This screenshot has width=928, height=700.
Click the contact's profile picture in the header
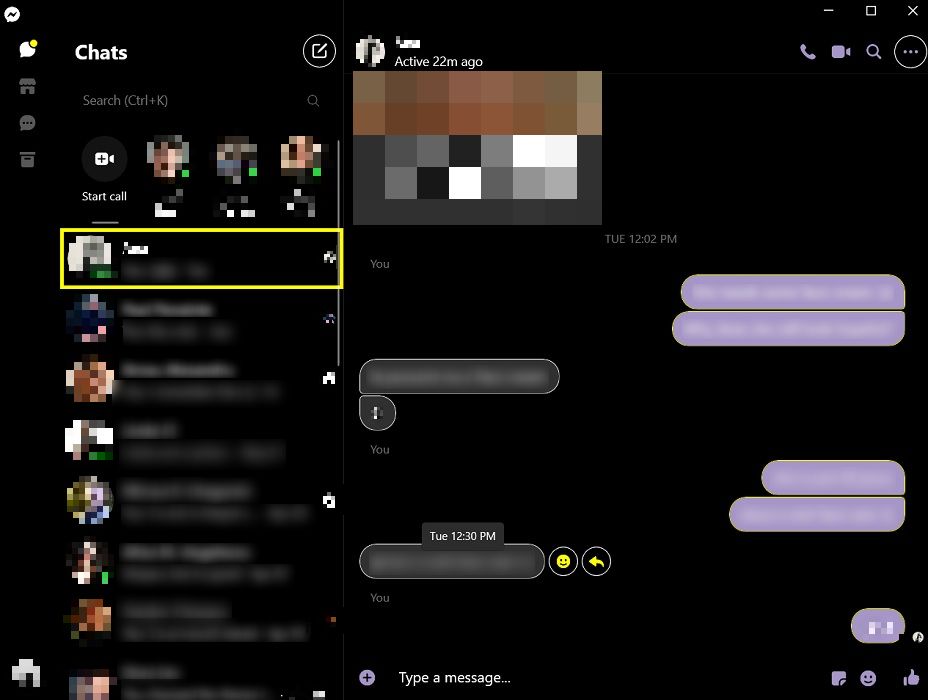click(x=370, y=51)
